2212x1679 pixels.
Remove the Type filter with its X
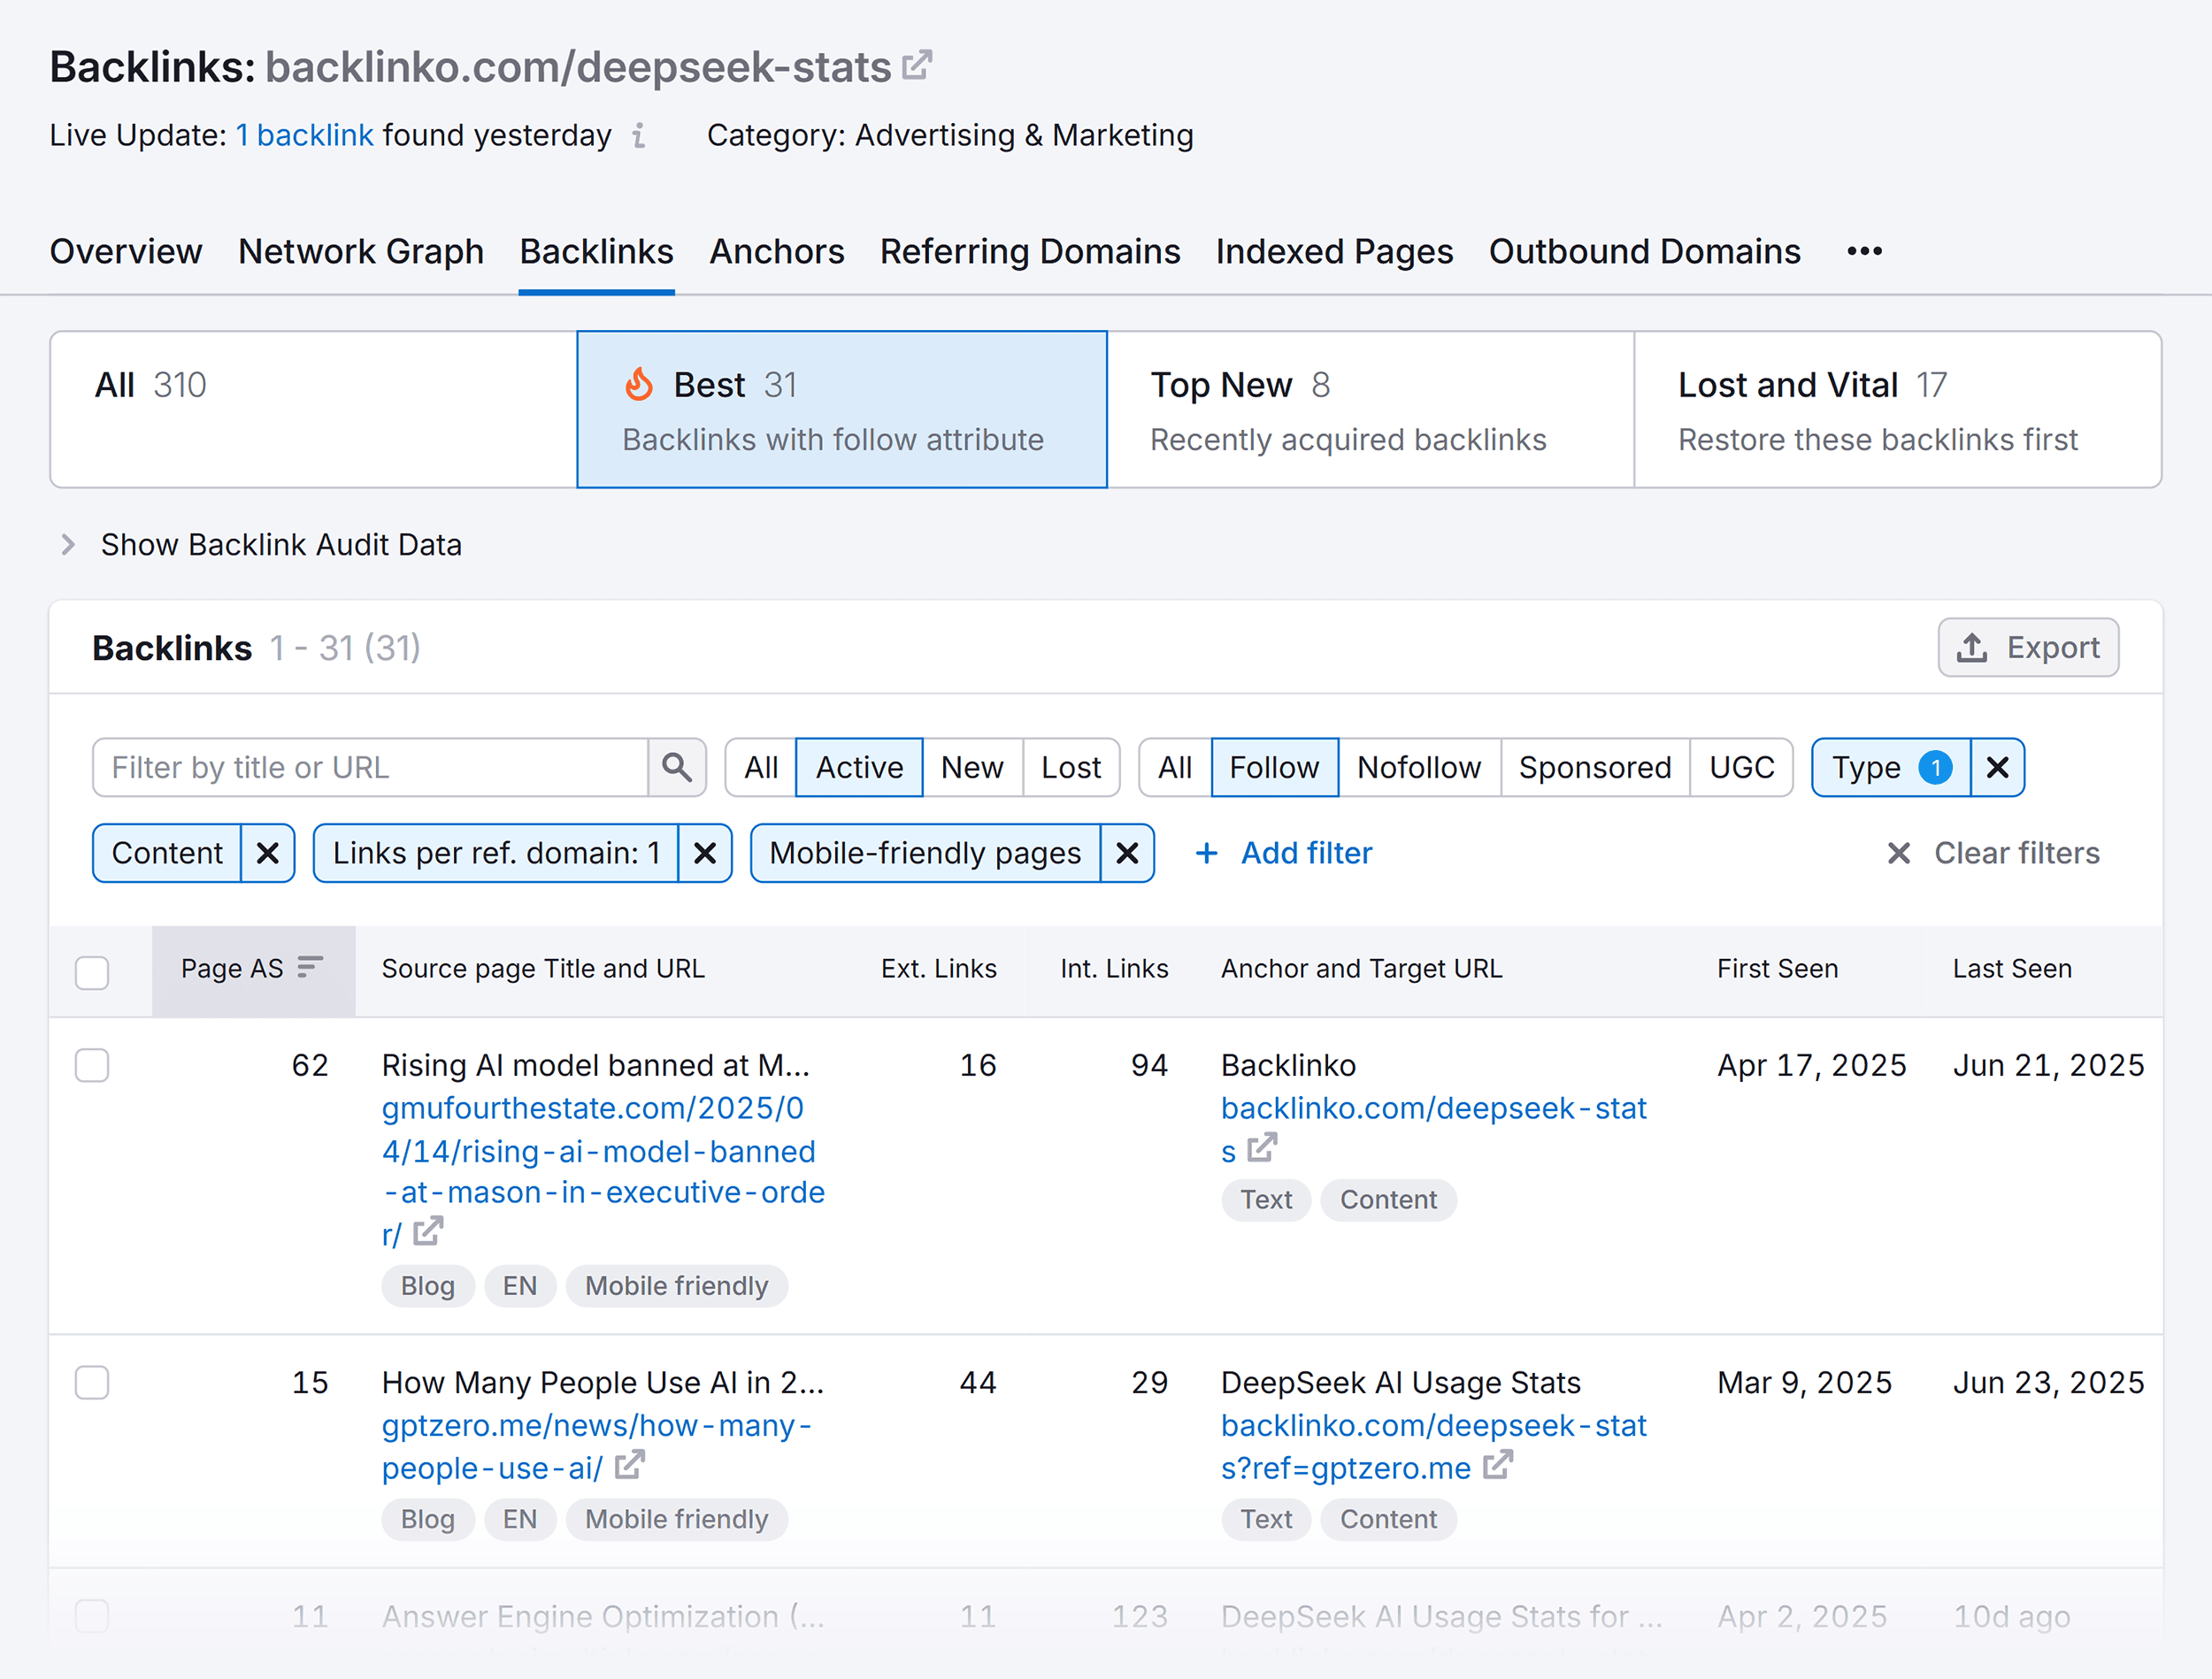pos(1997,767)
